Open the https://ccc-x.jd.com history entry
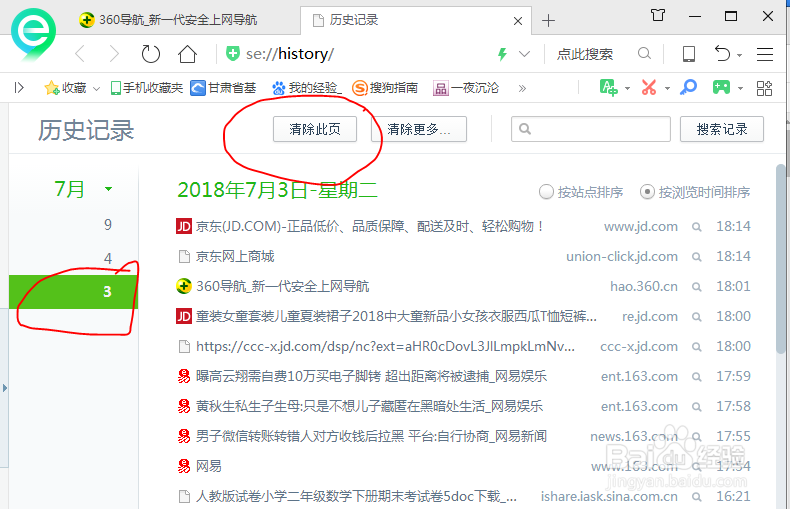Image resolution: width=790 pixels, height=509 pixels. (385, 347)
